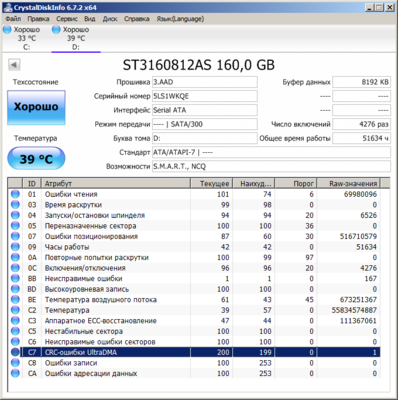Click the ST3160812AS 160,0 GB model title
The width and height of the screenshot is (398, 400).
tap(199, 65)
